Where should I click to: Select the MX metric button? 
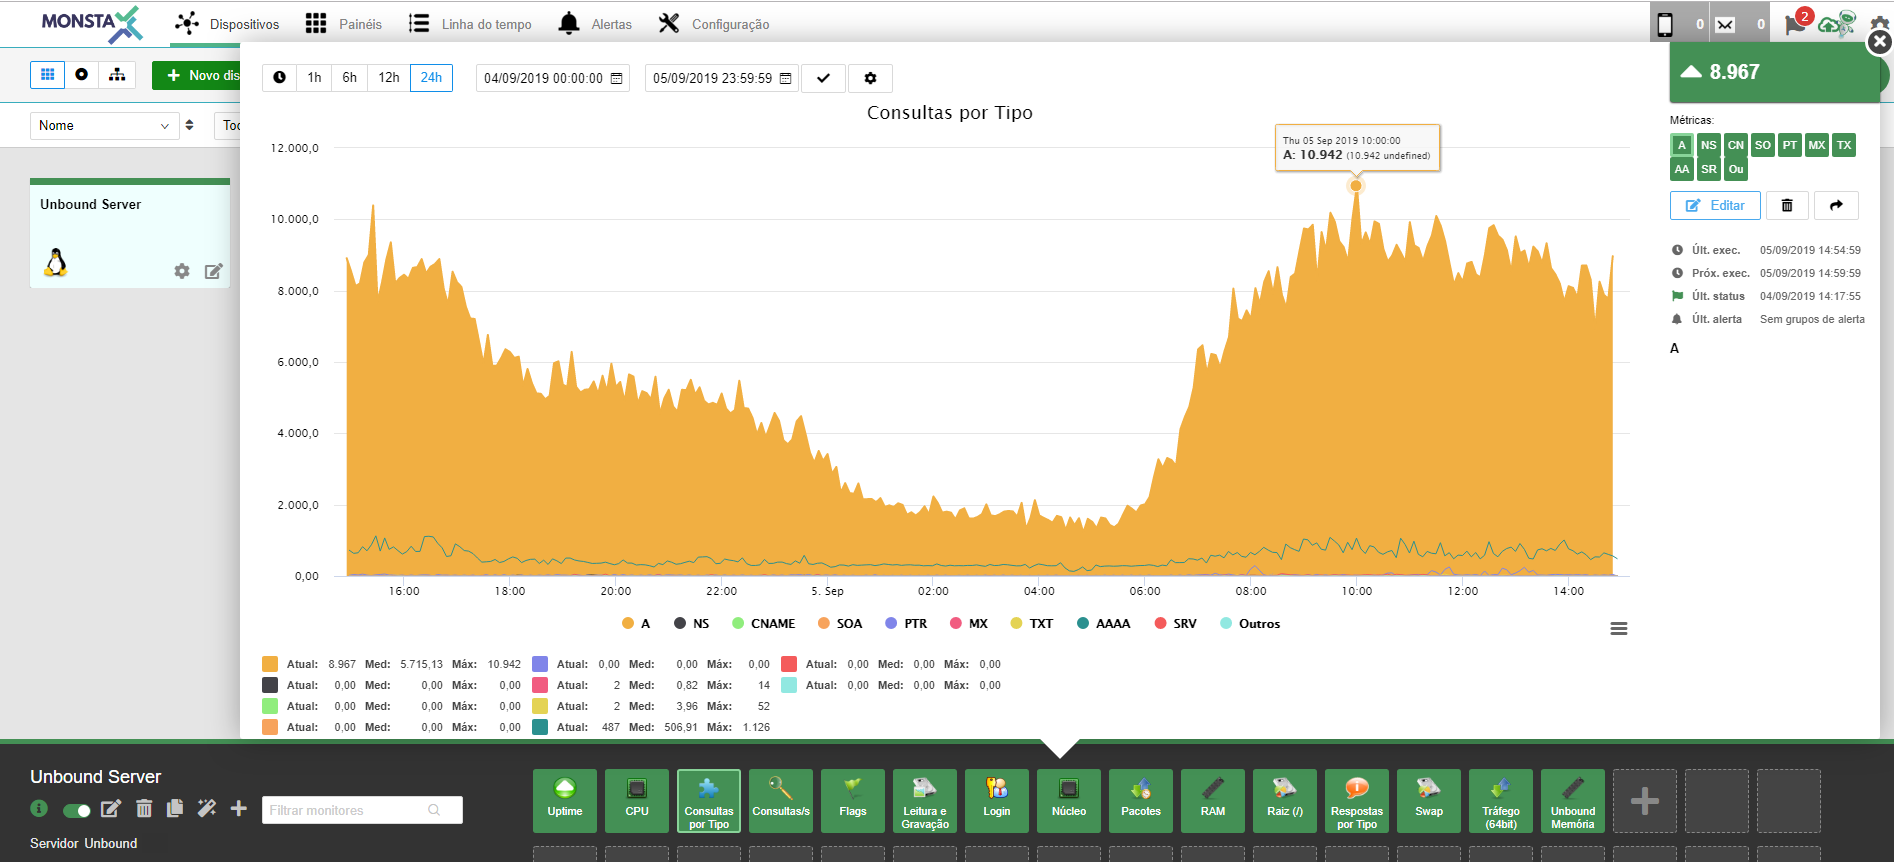click(x=1817, y=145)
